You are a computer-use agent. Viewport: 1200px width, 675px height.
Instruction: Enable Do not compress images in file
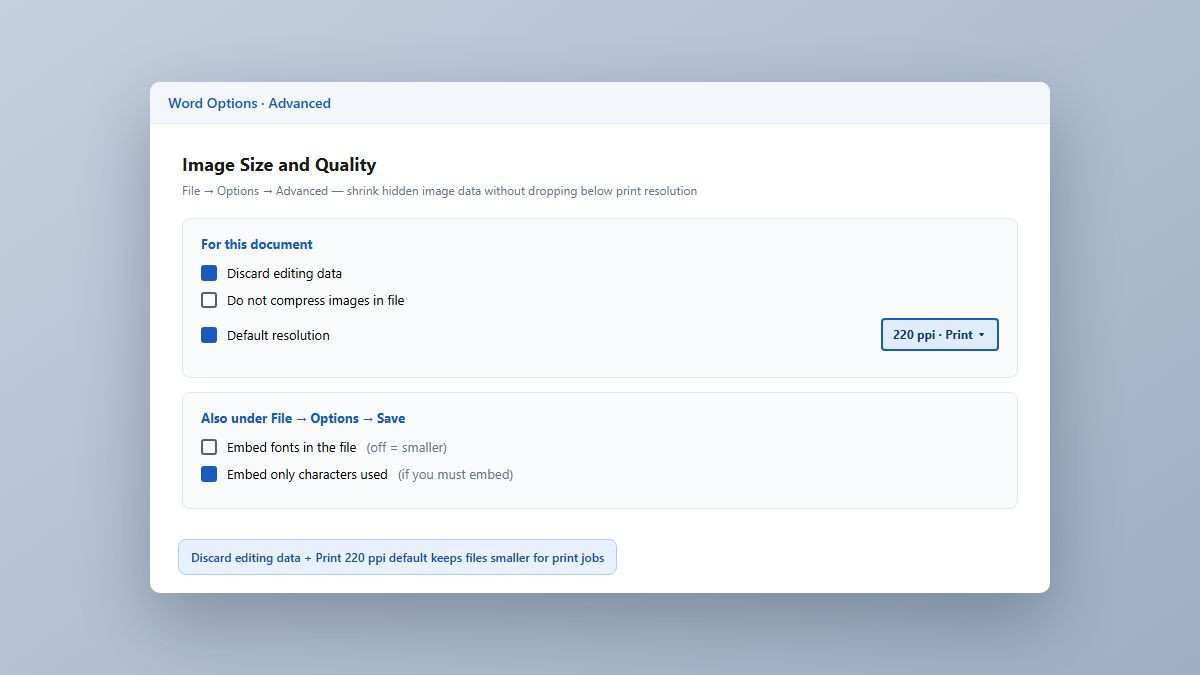pyautogui.click(x=209, y=300)
